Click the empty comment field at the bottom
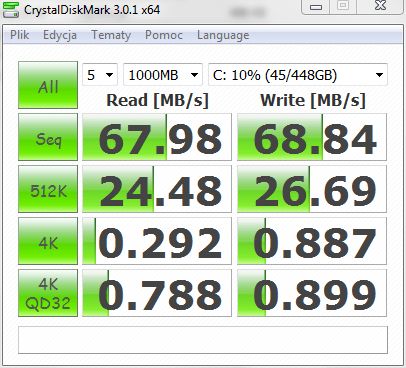 pos(203,340)
